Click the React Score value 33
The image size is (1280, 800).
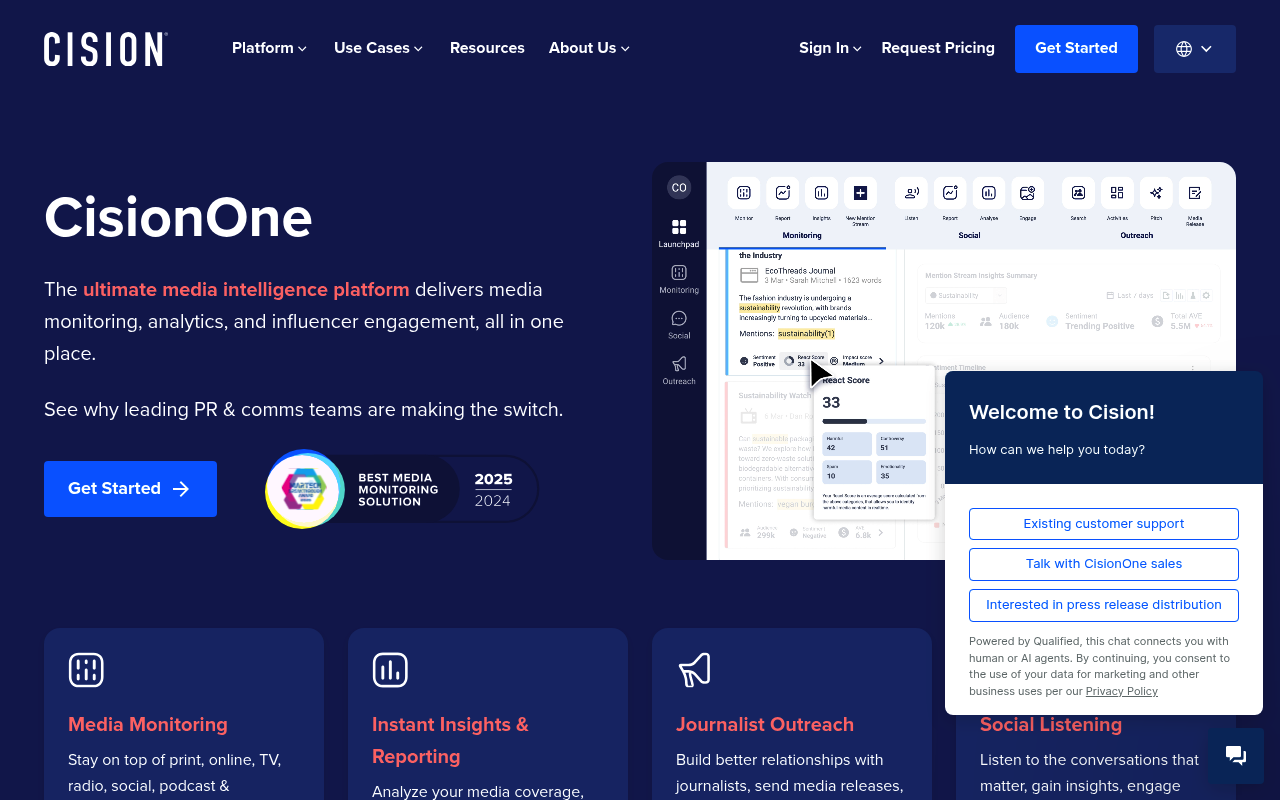pos(831,402)
